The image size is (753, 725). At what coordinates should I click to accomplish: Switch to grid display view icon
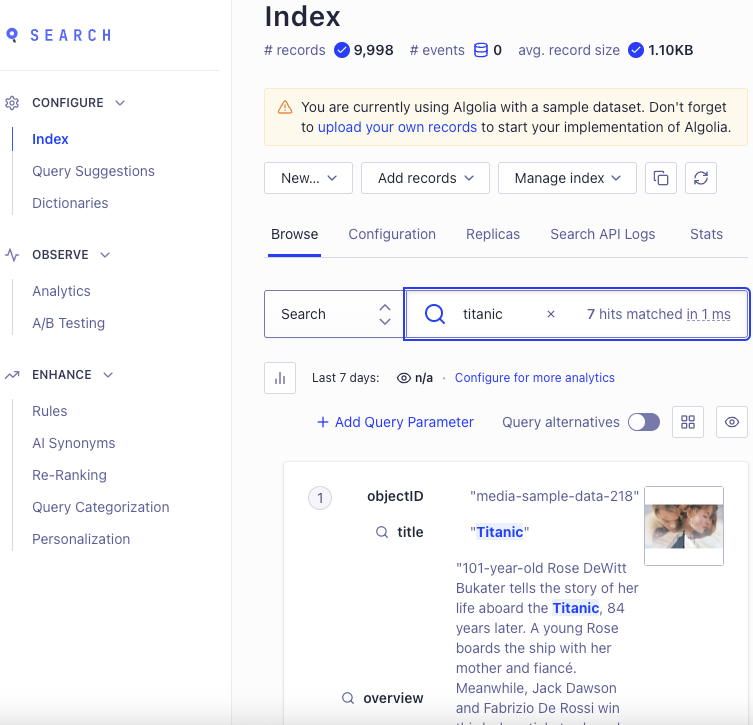688,422
